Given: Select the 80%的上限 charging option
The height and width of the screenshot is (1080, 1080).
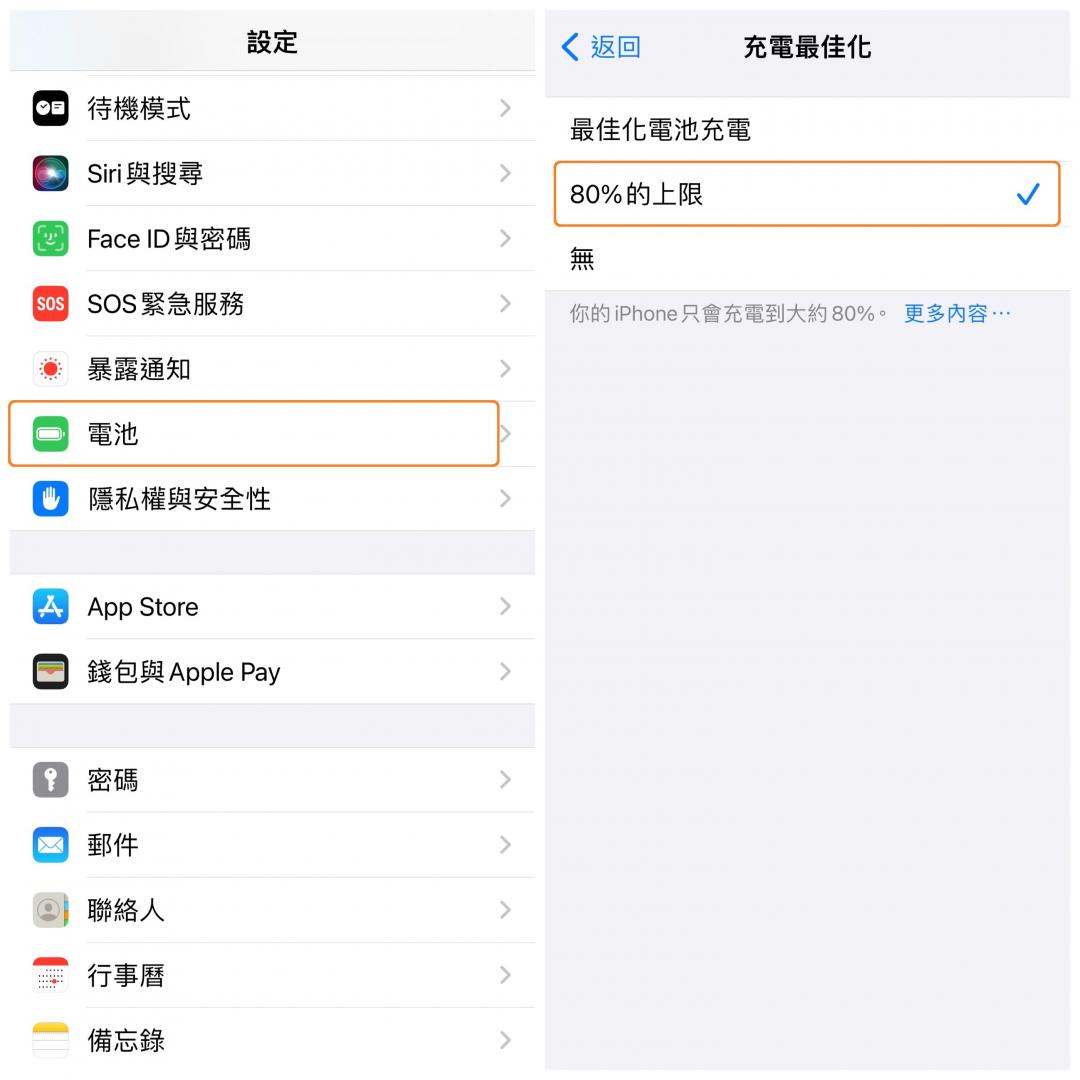Looking at the screenshot, I should click(807, 194).
